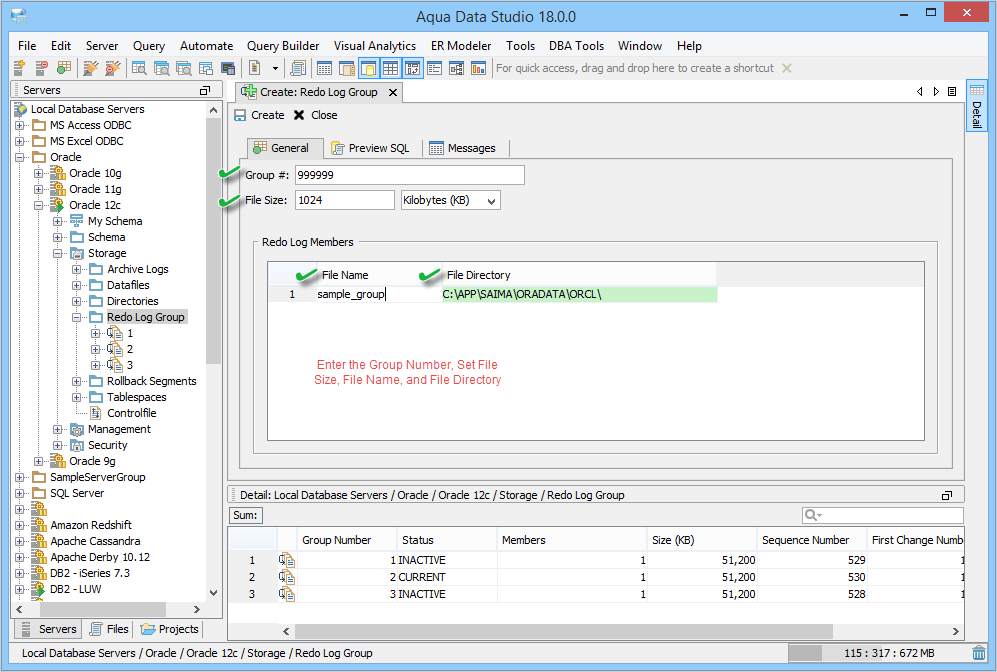Viewport: 997px width, 672px height.
Task: Collapse the Oracle folder in the tree
Action: tap(20, 157)
